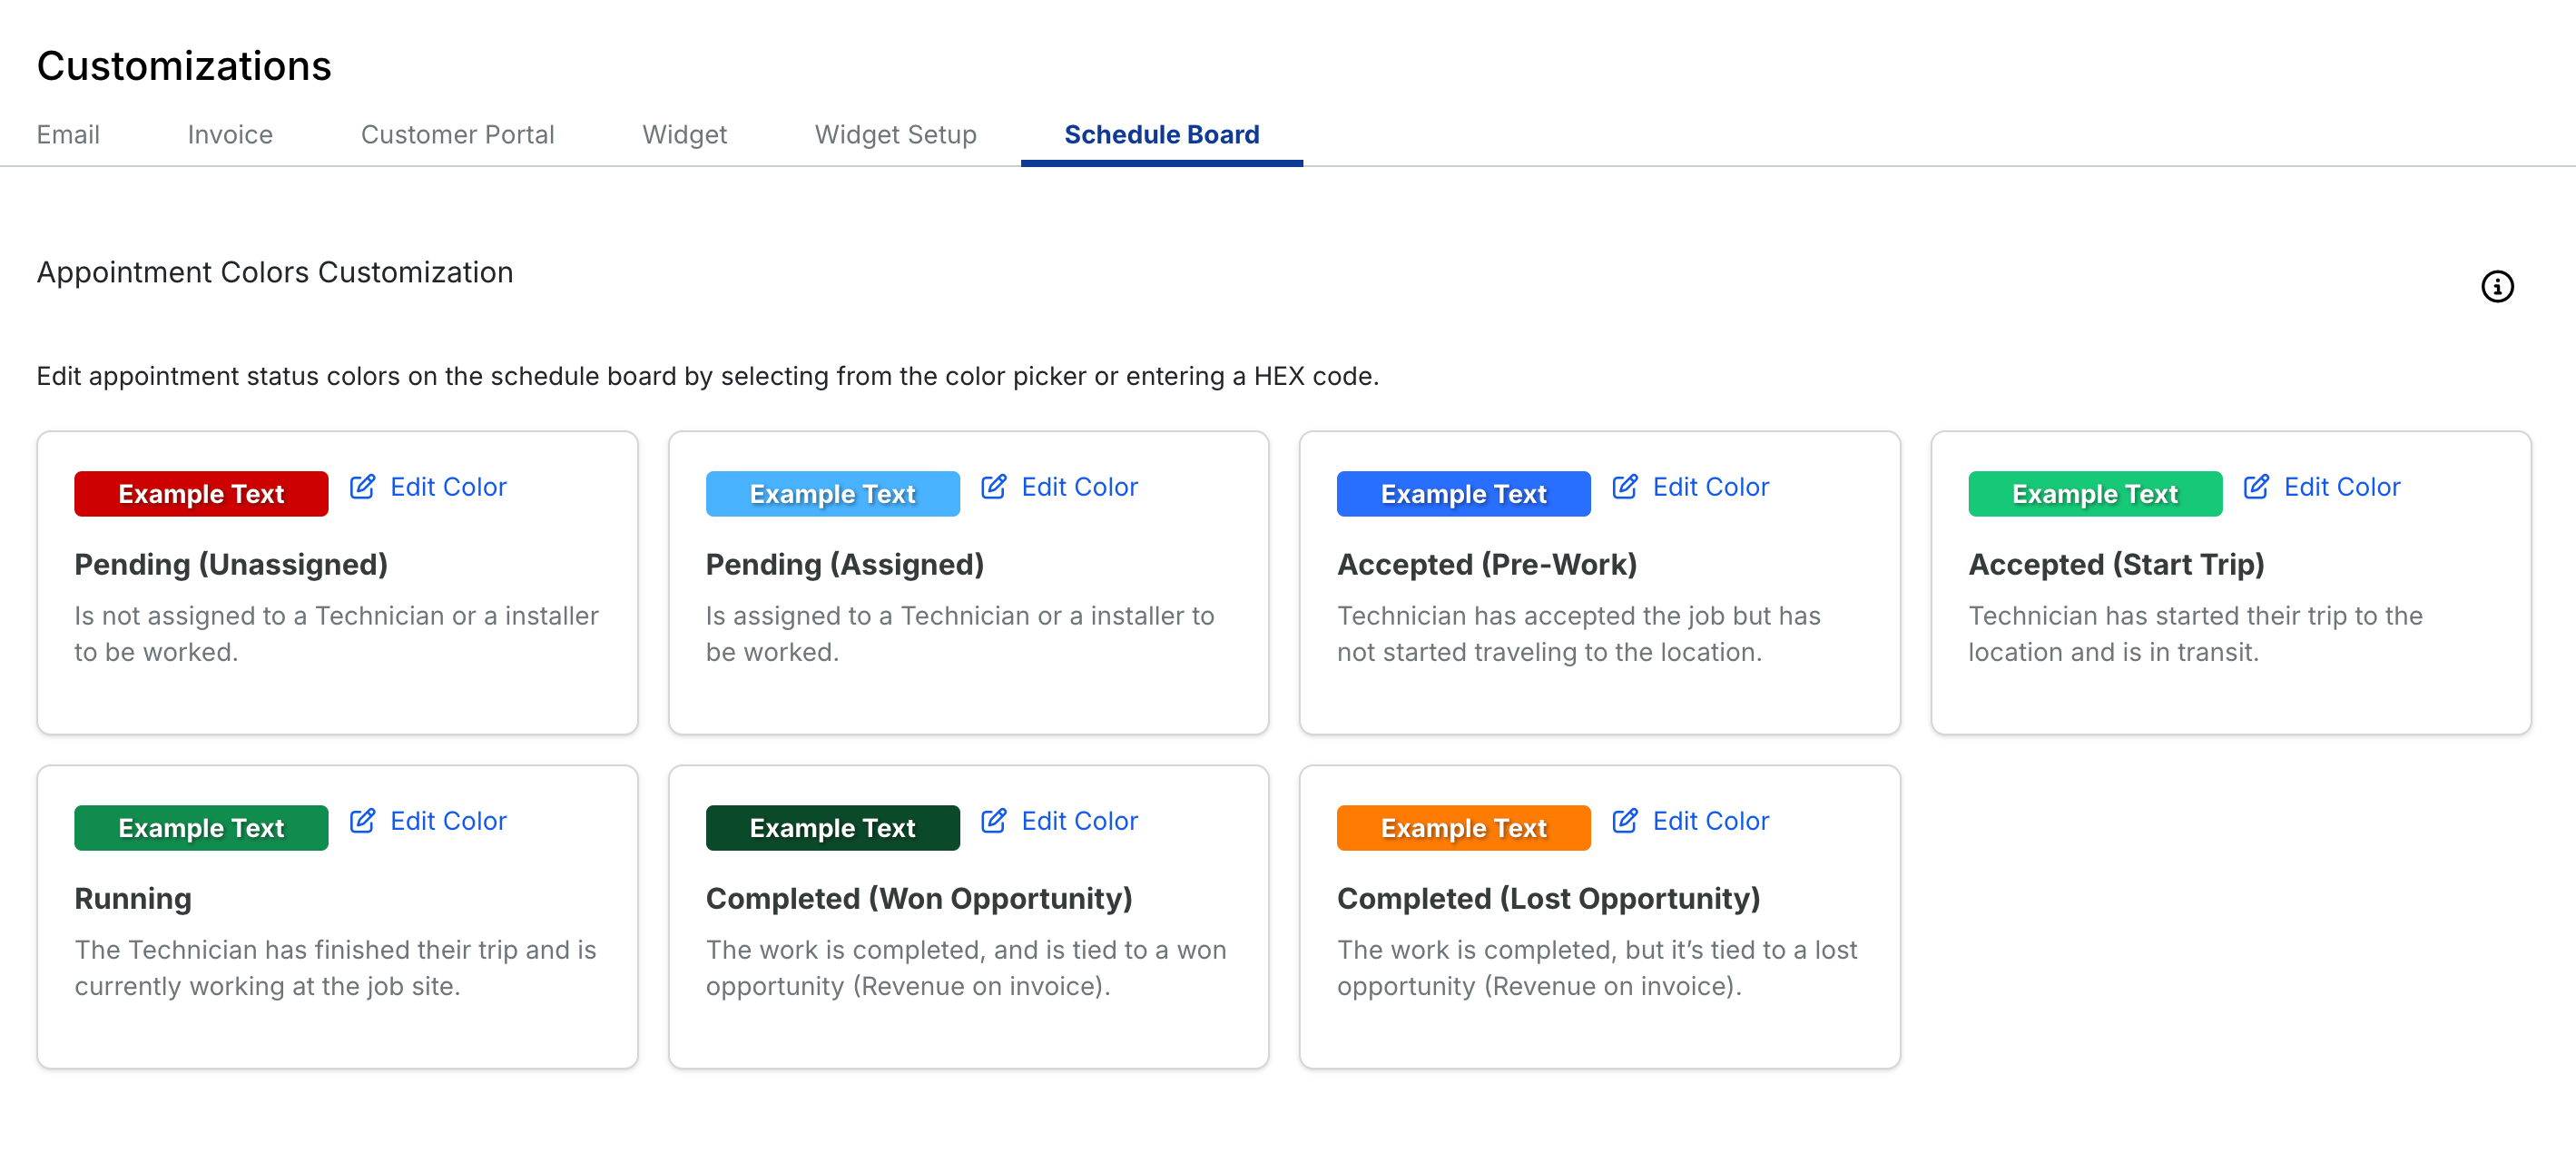2576x1173 pixels.
Task: Click Accepted (Start Trip) green swatch
Action: (2094, 494)
